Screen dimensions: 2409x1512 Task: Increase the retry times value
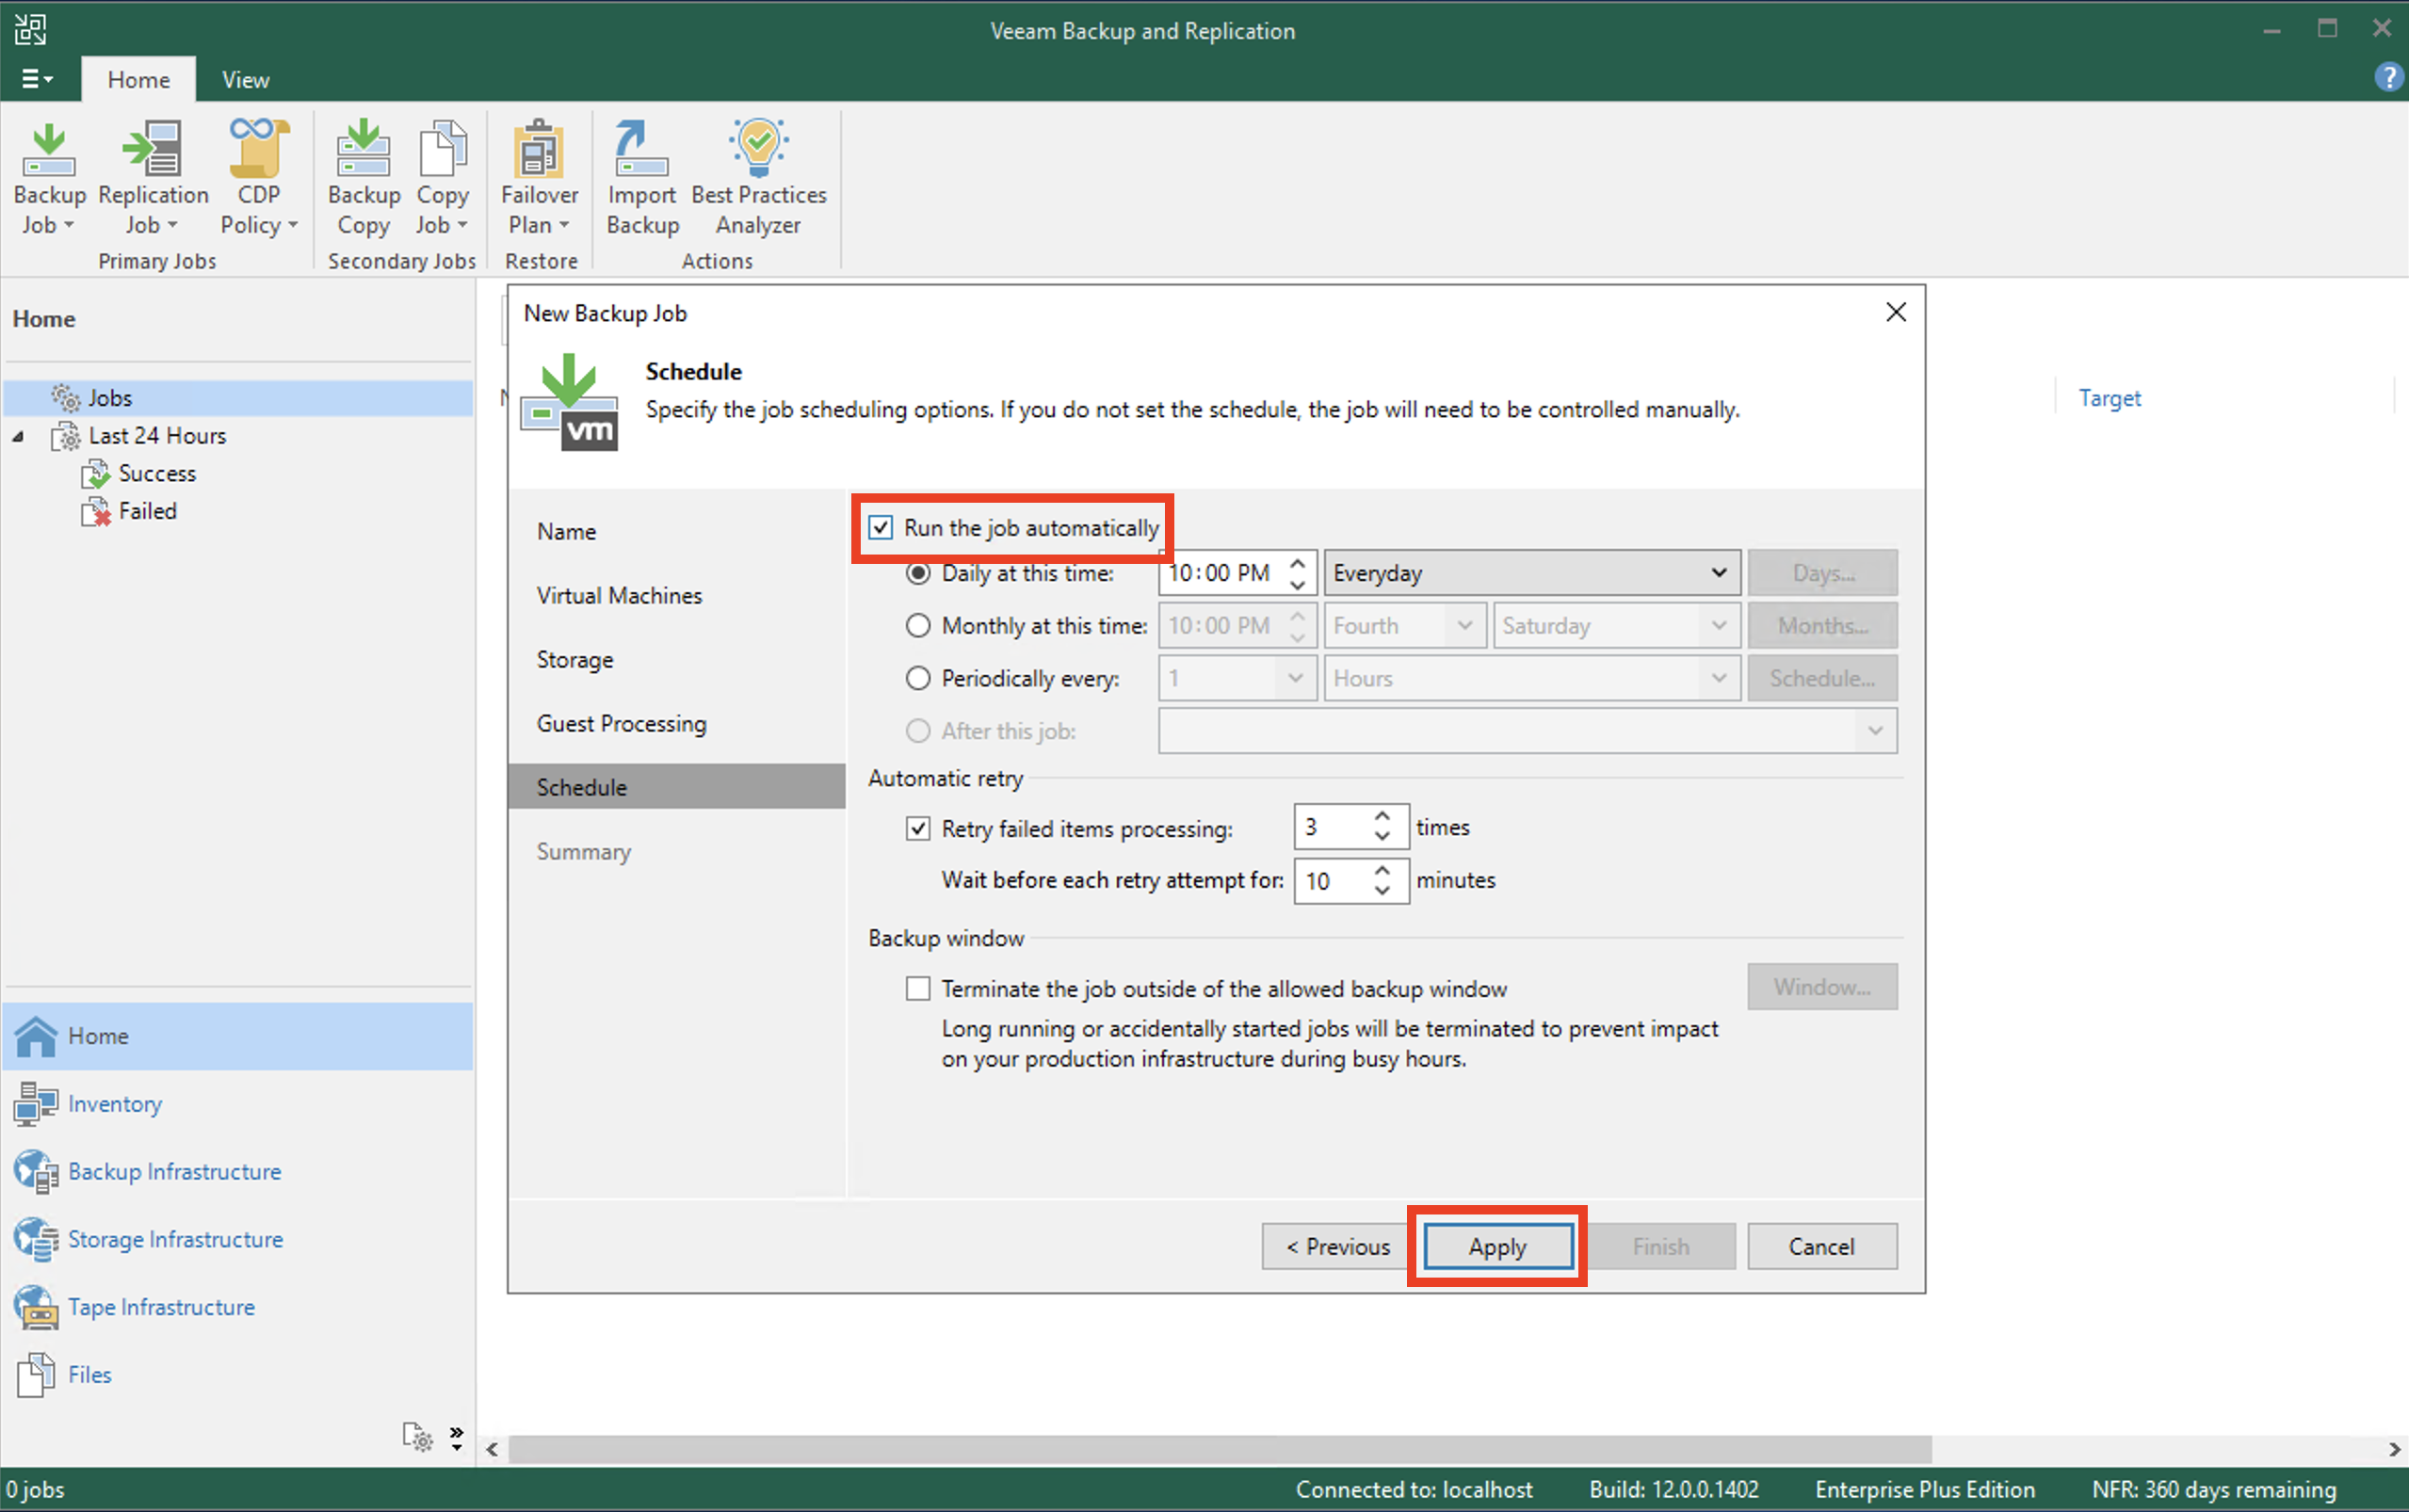click(x=1382, y=816)
